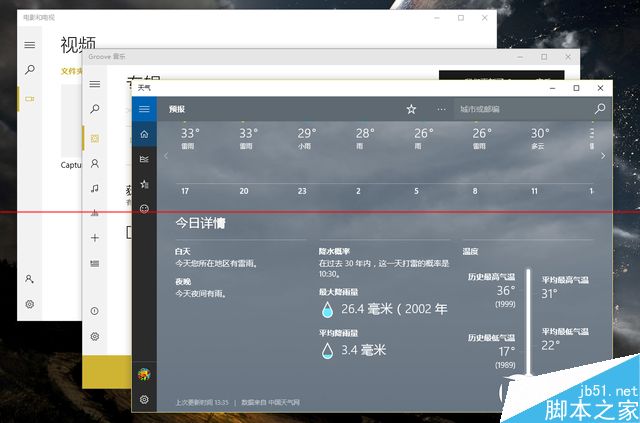640x423 pixels.
Task: Open Now Playing icon in Groove Music sidebar
Action: point(95,213)
